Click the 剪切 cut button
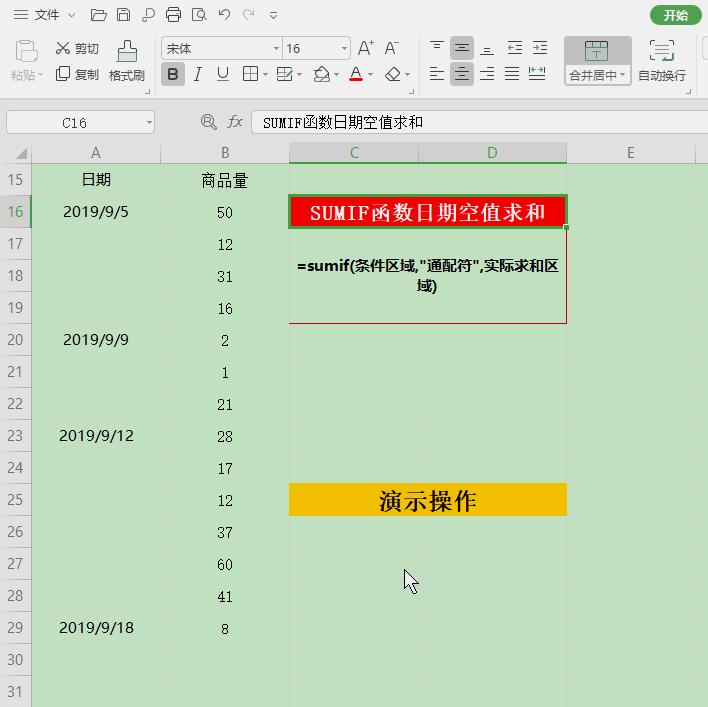708x707 pixels. [x=77, y=48]
